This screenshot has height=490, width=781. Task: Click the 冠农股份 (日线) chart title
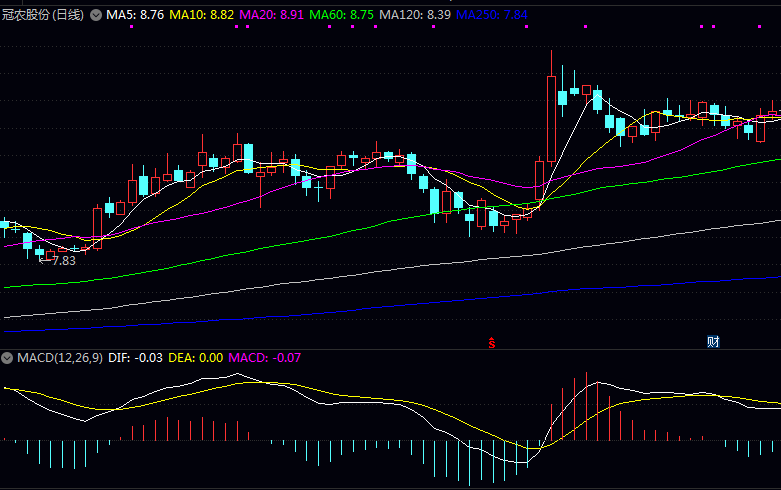44,16
